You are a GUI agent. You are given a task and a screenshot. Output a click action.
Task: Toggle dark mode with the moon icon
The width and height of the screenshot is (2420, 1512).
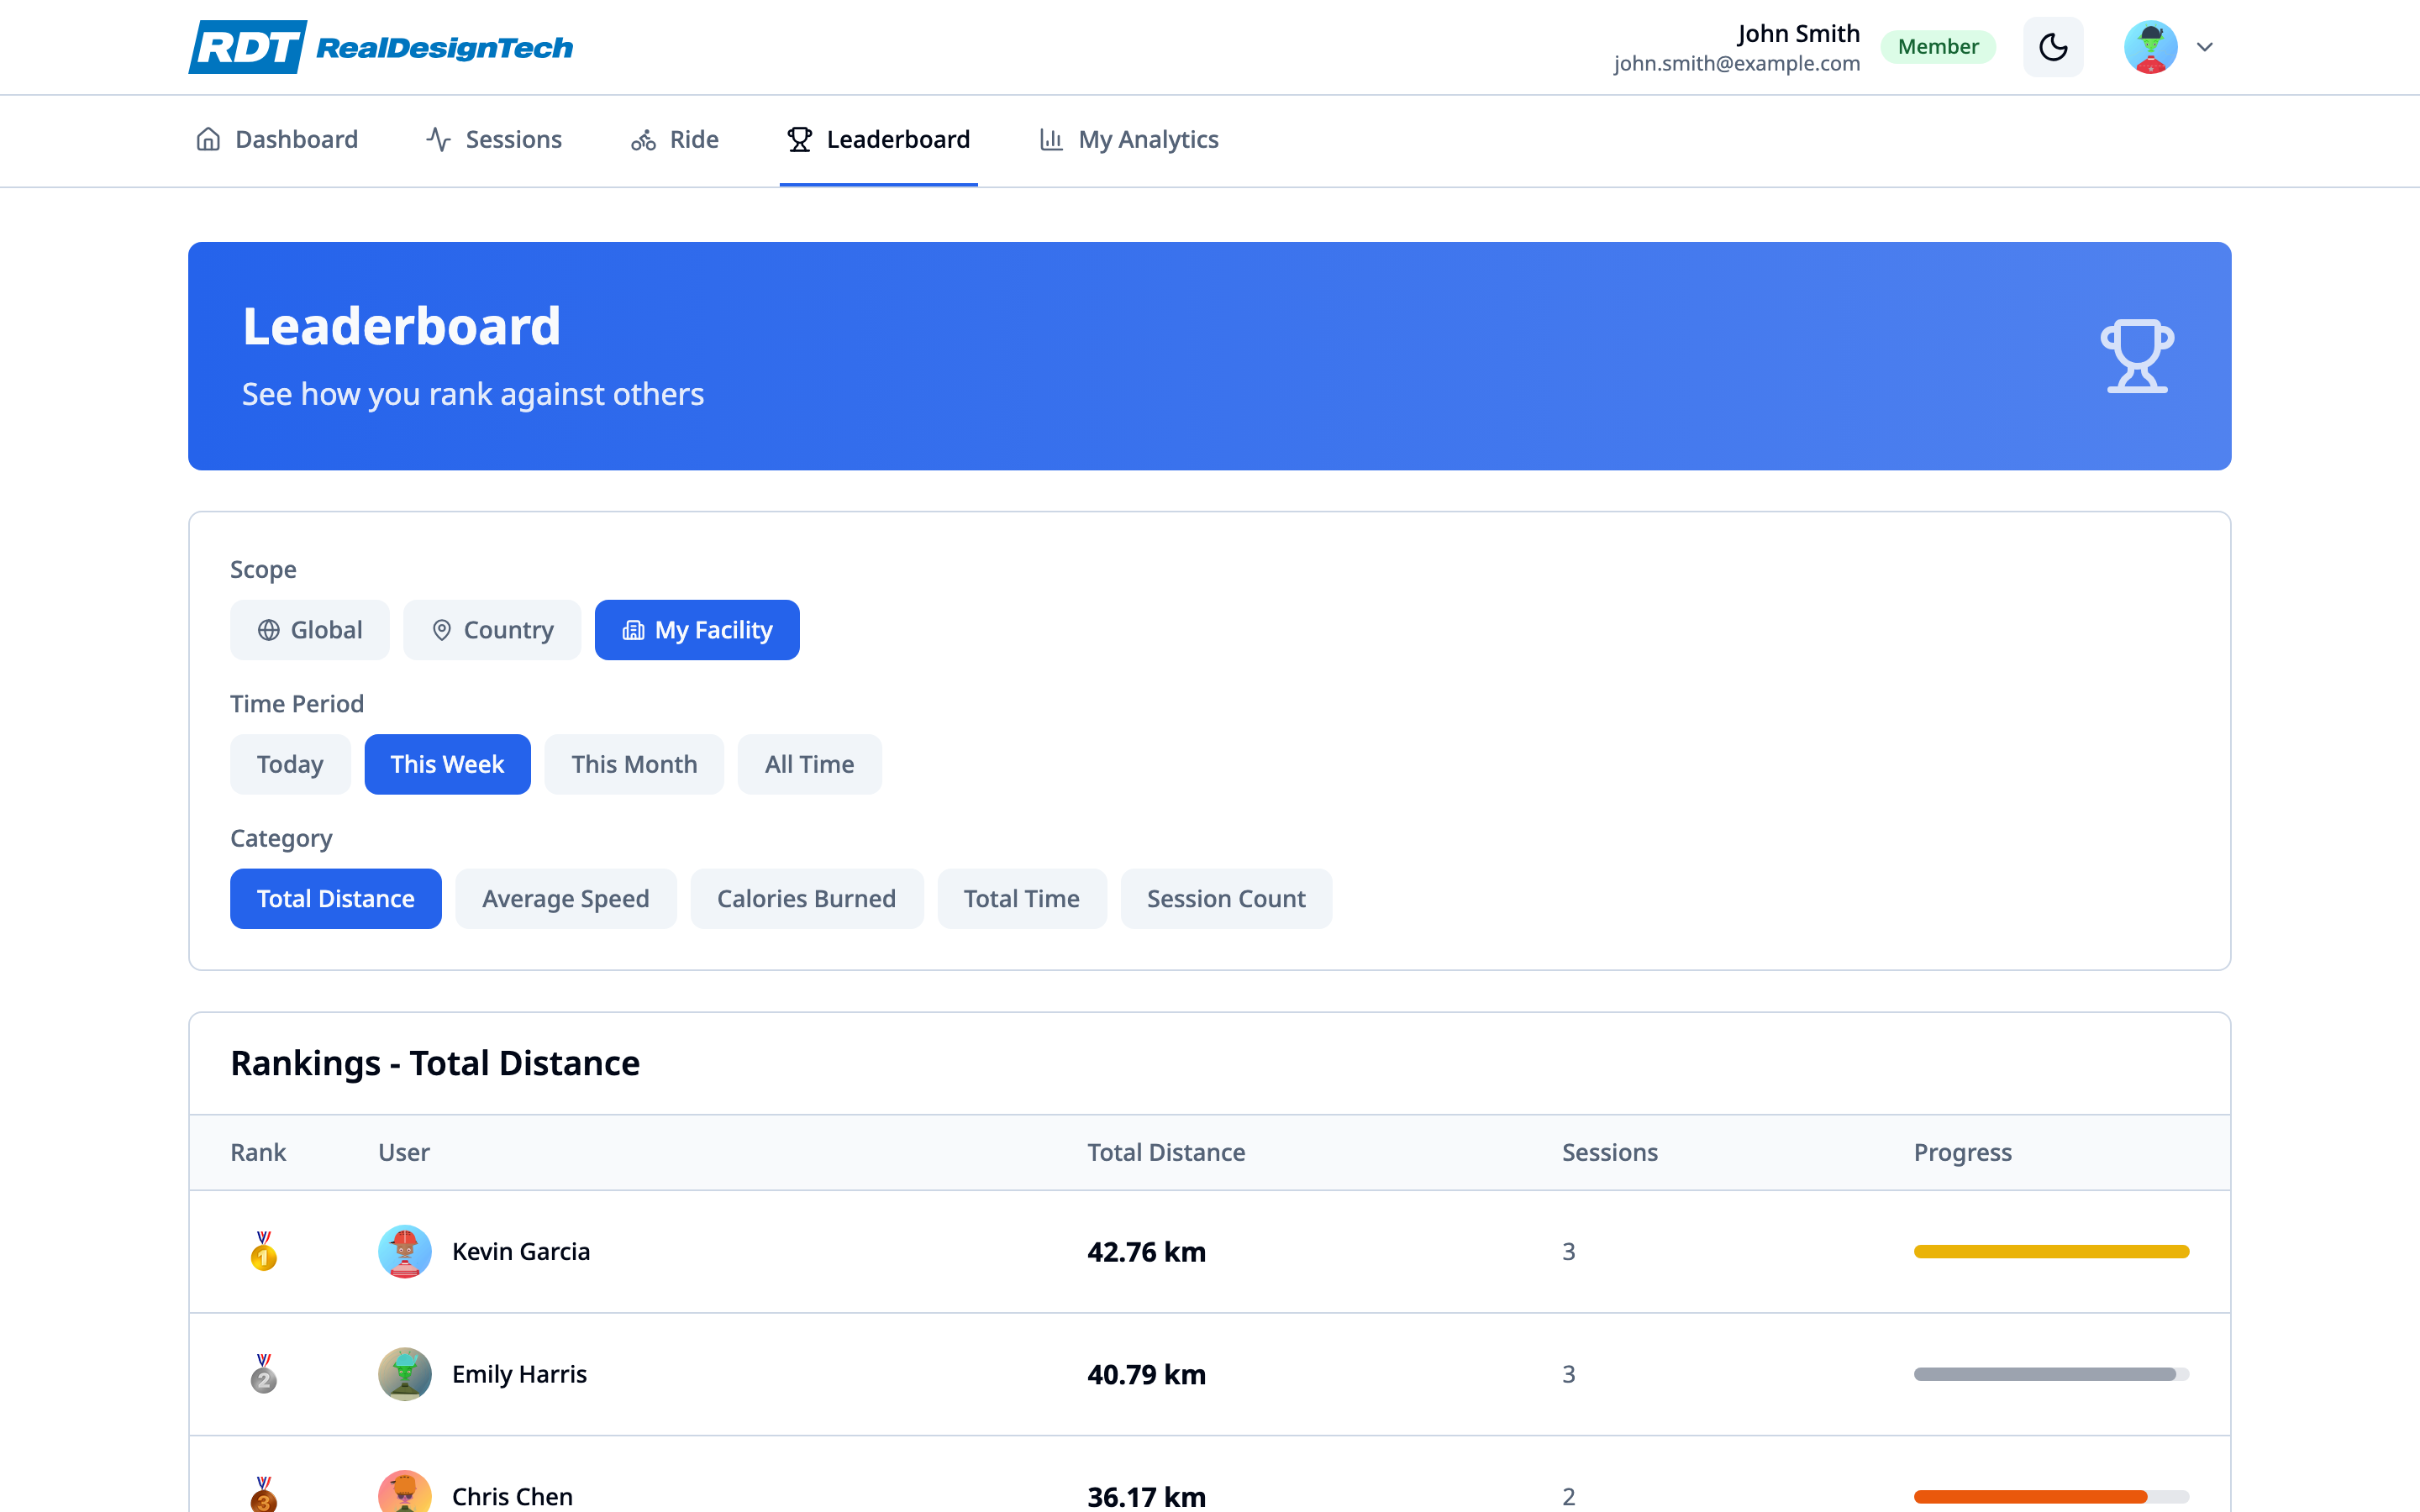pyautogui.click(x=2054, y=46)
